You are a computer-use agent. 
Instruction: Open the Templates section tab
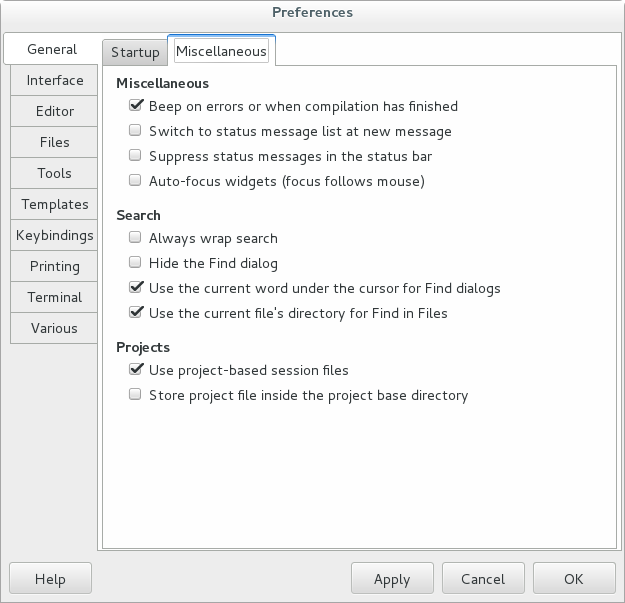coord(54,204)
